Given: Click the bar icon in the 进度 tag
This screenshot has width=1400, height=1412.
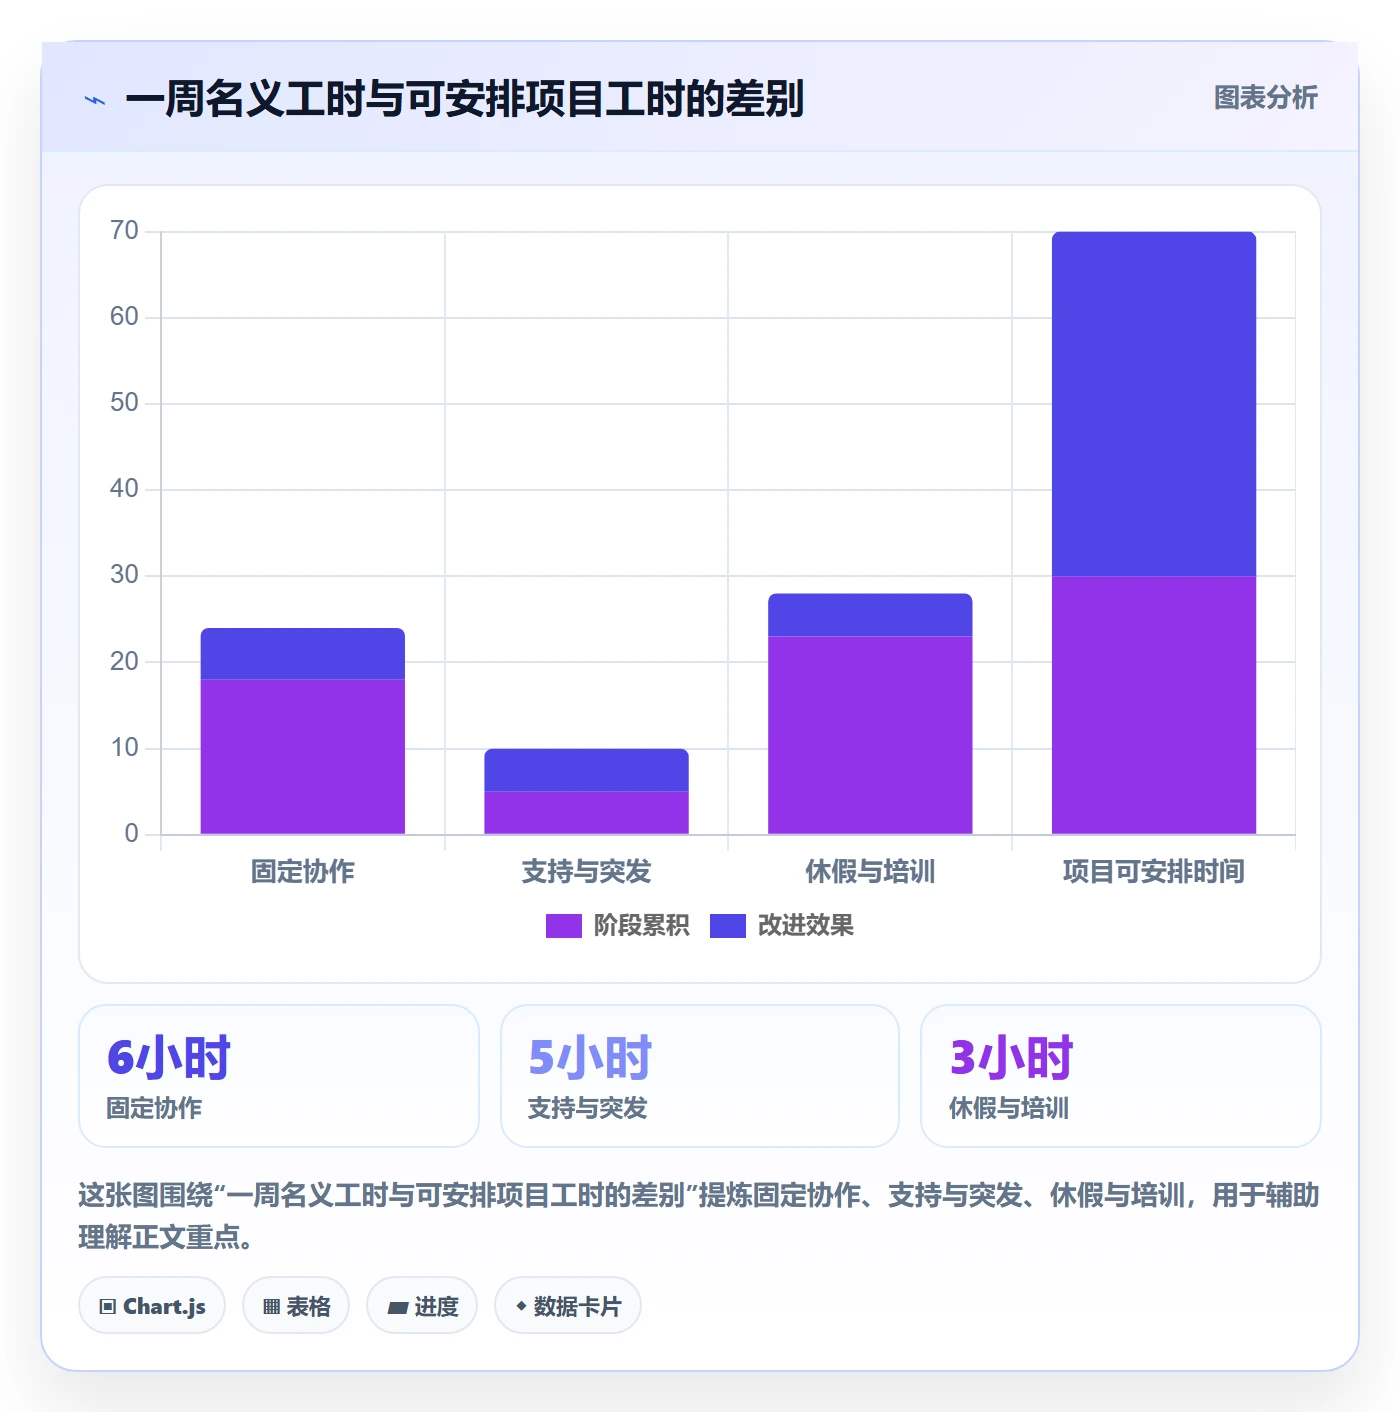Looking at the screenshot, I should 398,1307.
